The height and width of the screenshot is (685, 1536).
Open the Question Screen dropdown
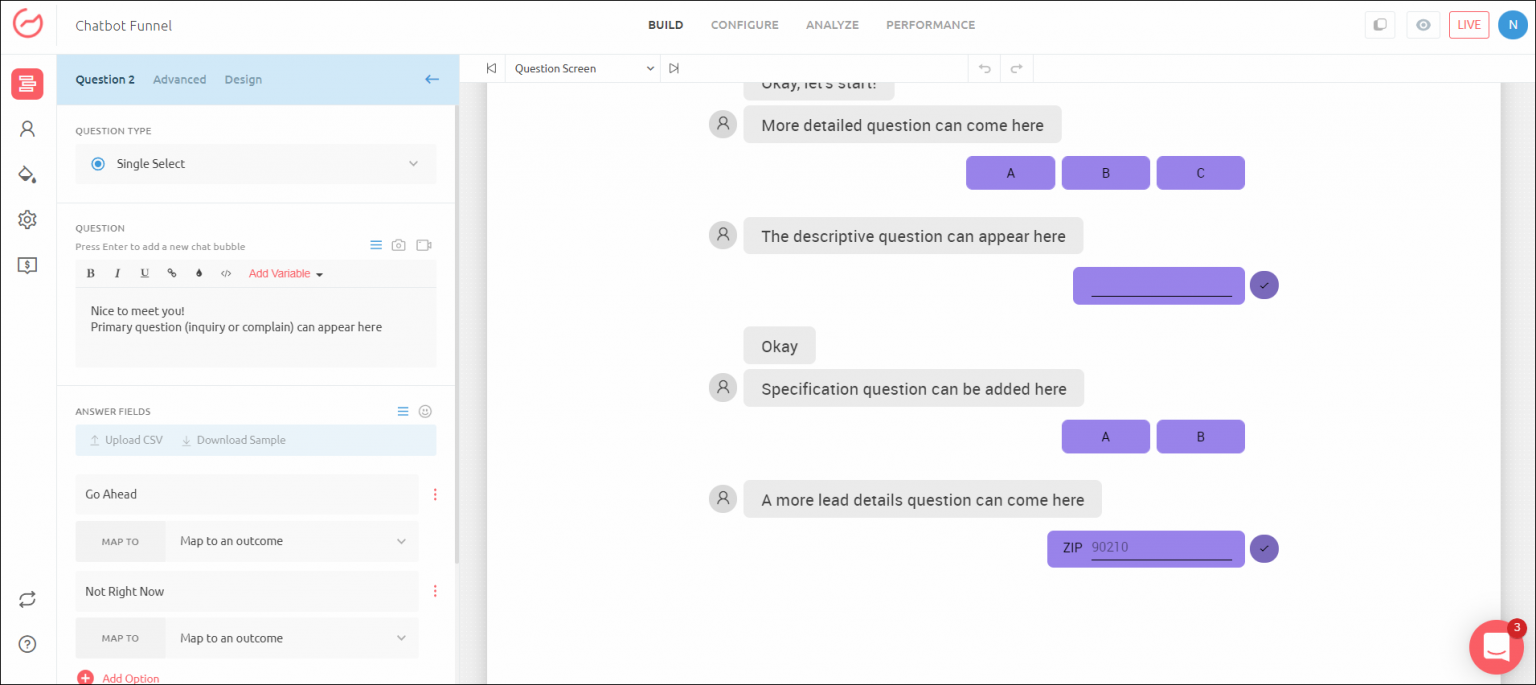pos(583,69)
